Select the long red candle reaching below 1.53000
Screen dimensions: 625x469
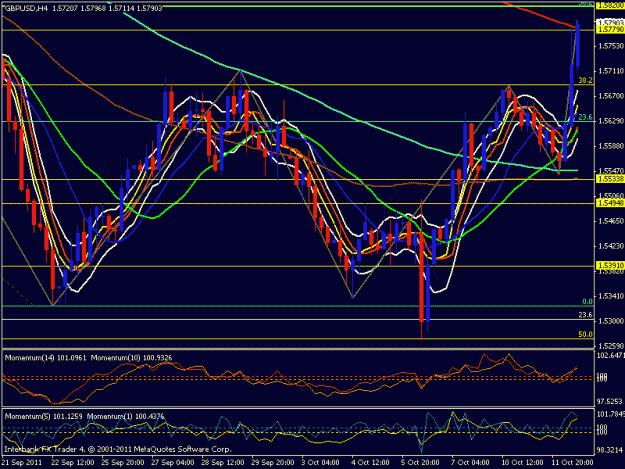click(422, 279)
